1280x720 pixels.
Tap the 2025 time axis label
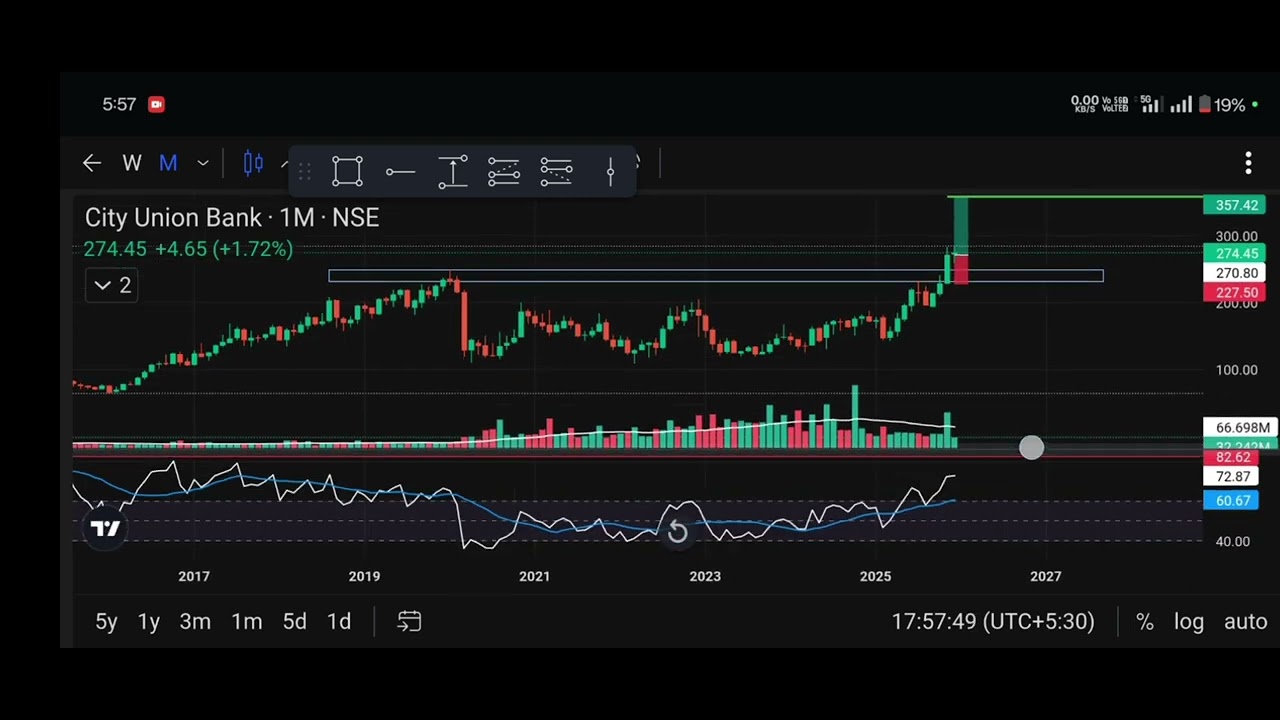click(875, 576)
